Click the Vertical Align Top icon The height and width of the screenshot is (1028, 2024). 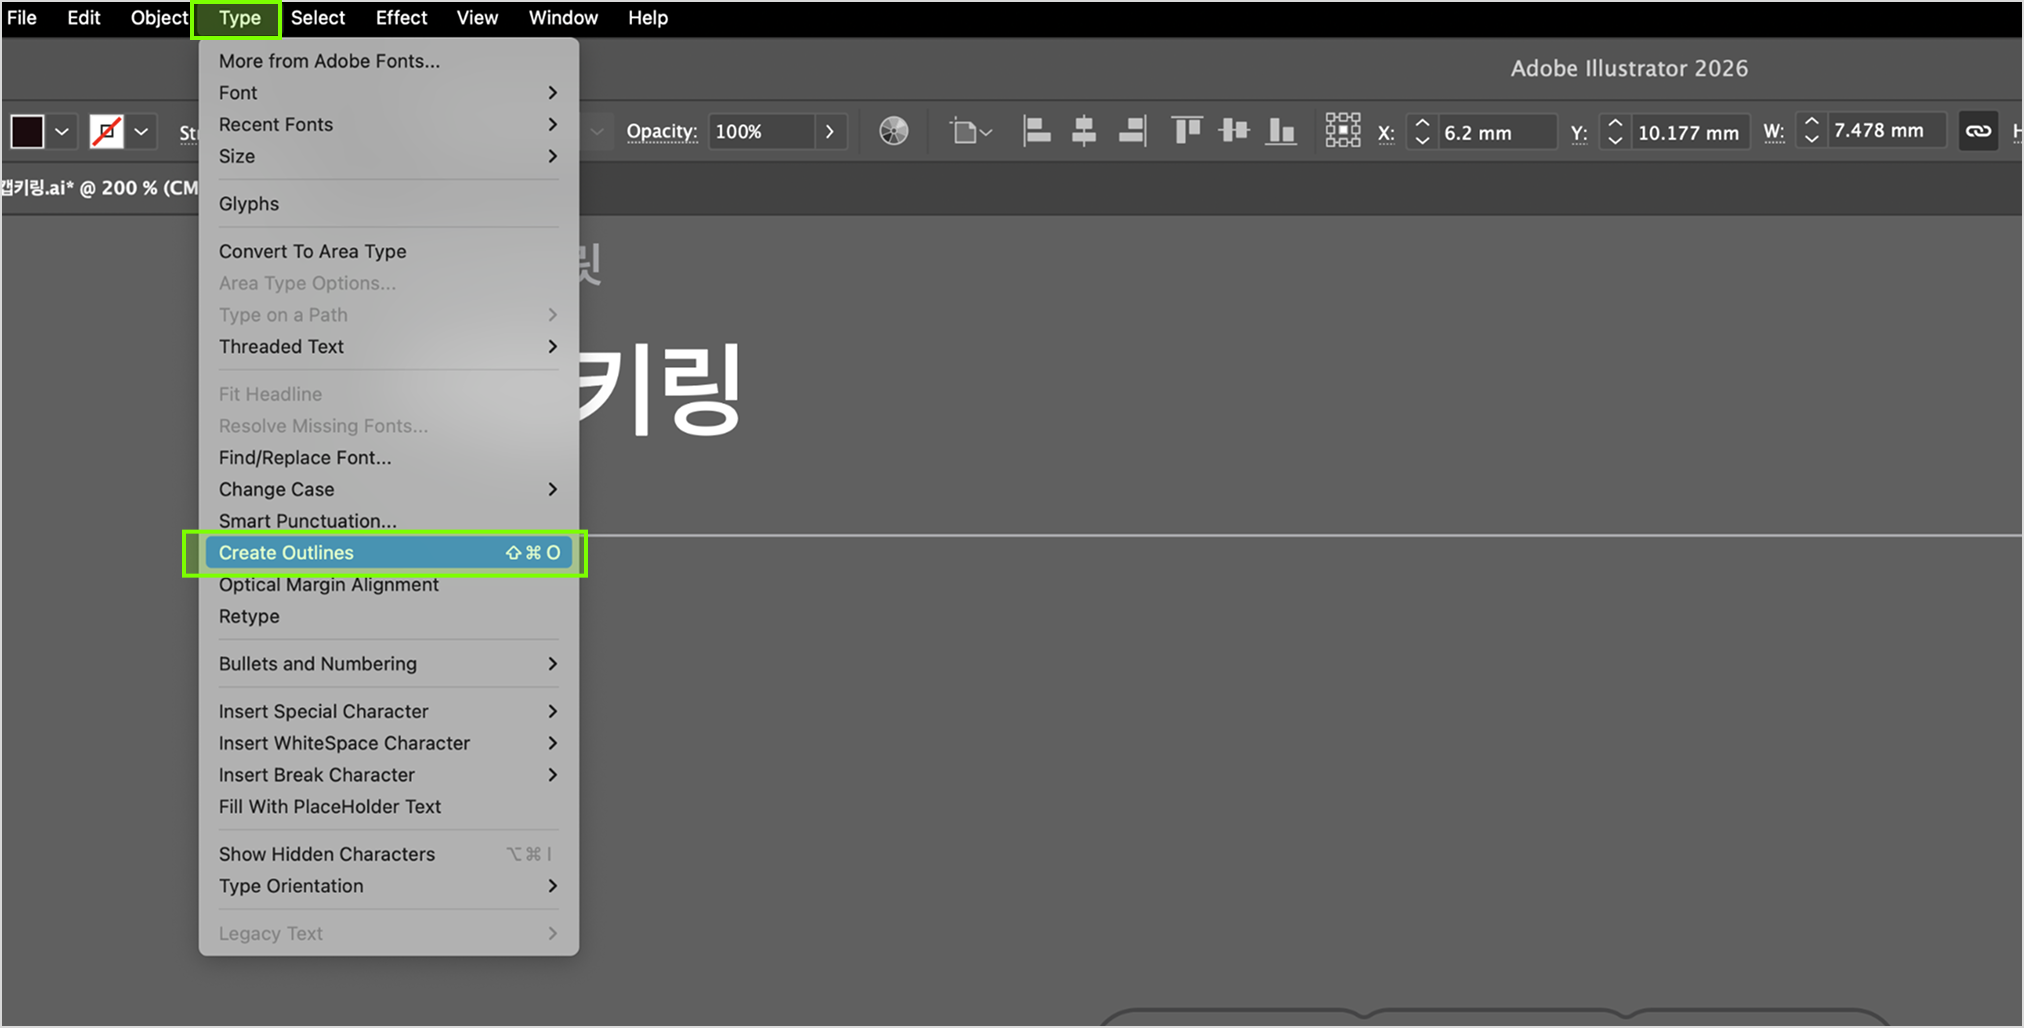(1187, 131)
